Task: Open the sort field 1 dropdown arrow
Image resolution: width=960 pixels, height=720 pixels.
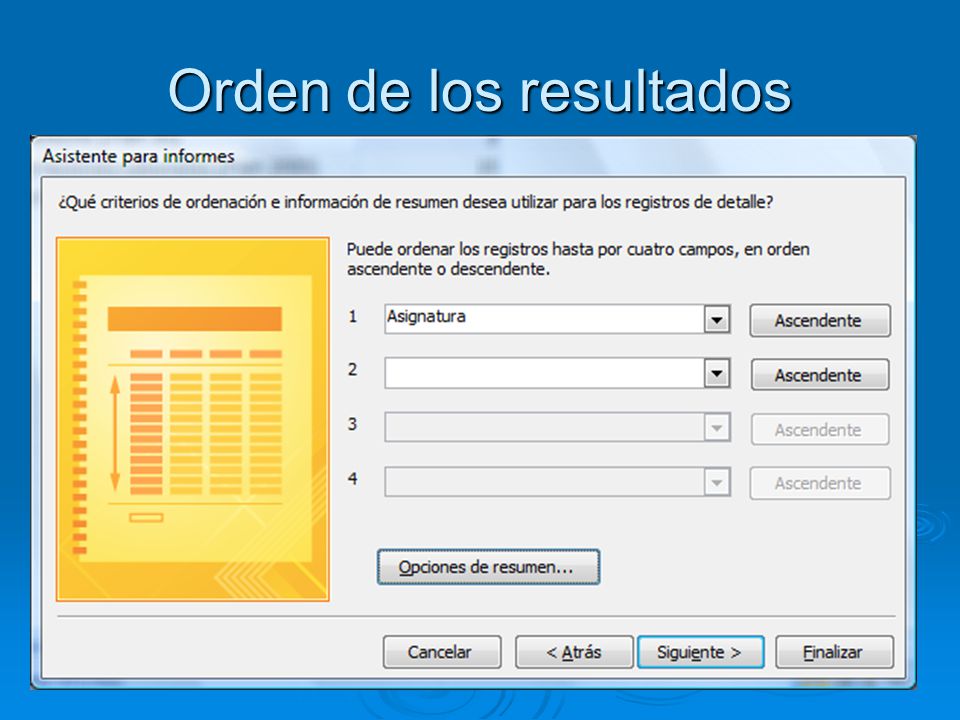Action: click(x=716, y=320)
